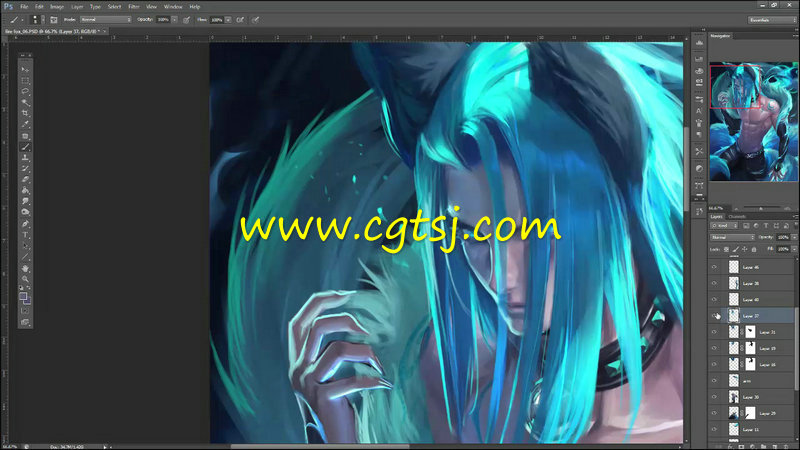
Task: Select the Paint Bucket tool
Action: [x=25, y=190]
